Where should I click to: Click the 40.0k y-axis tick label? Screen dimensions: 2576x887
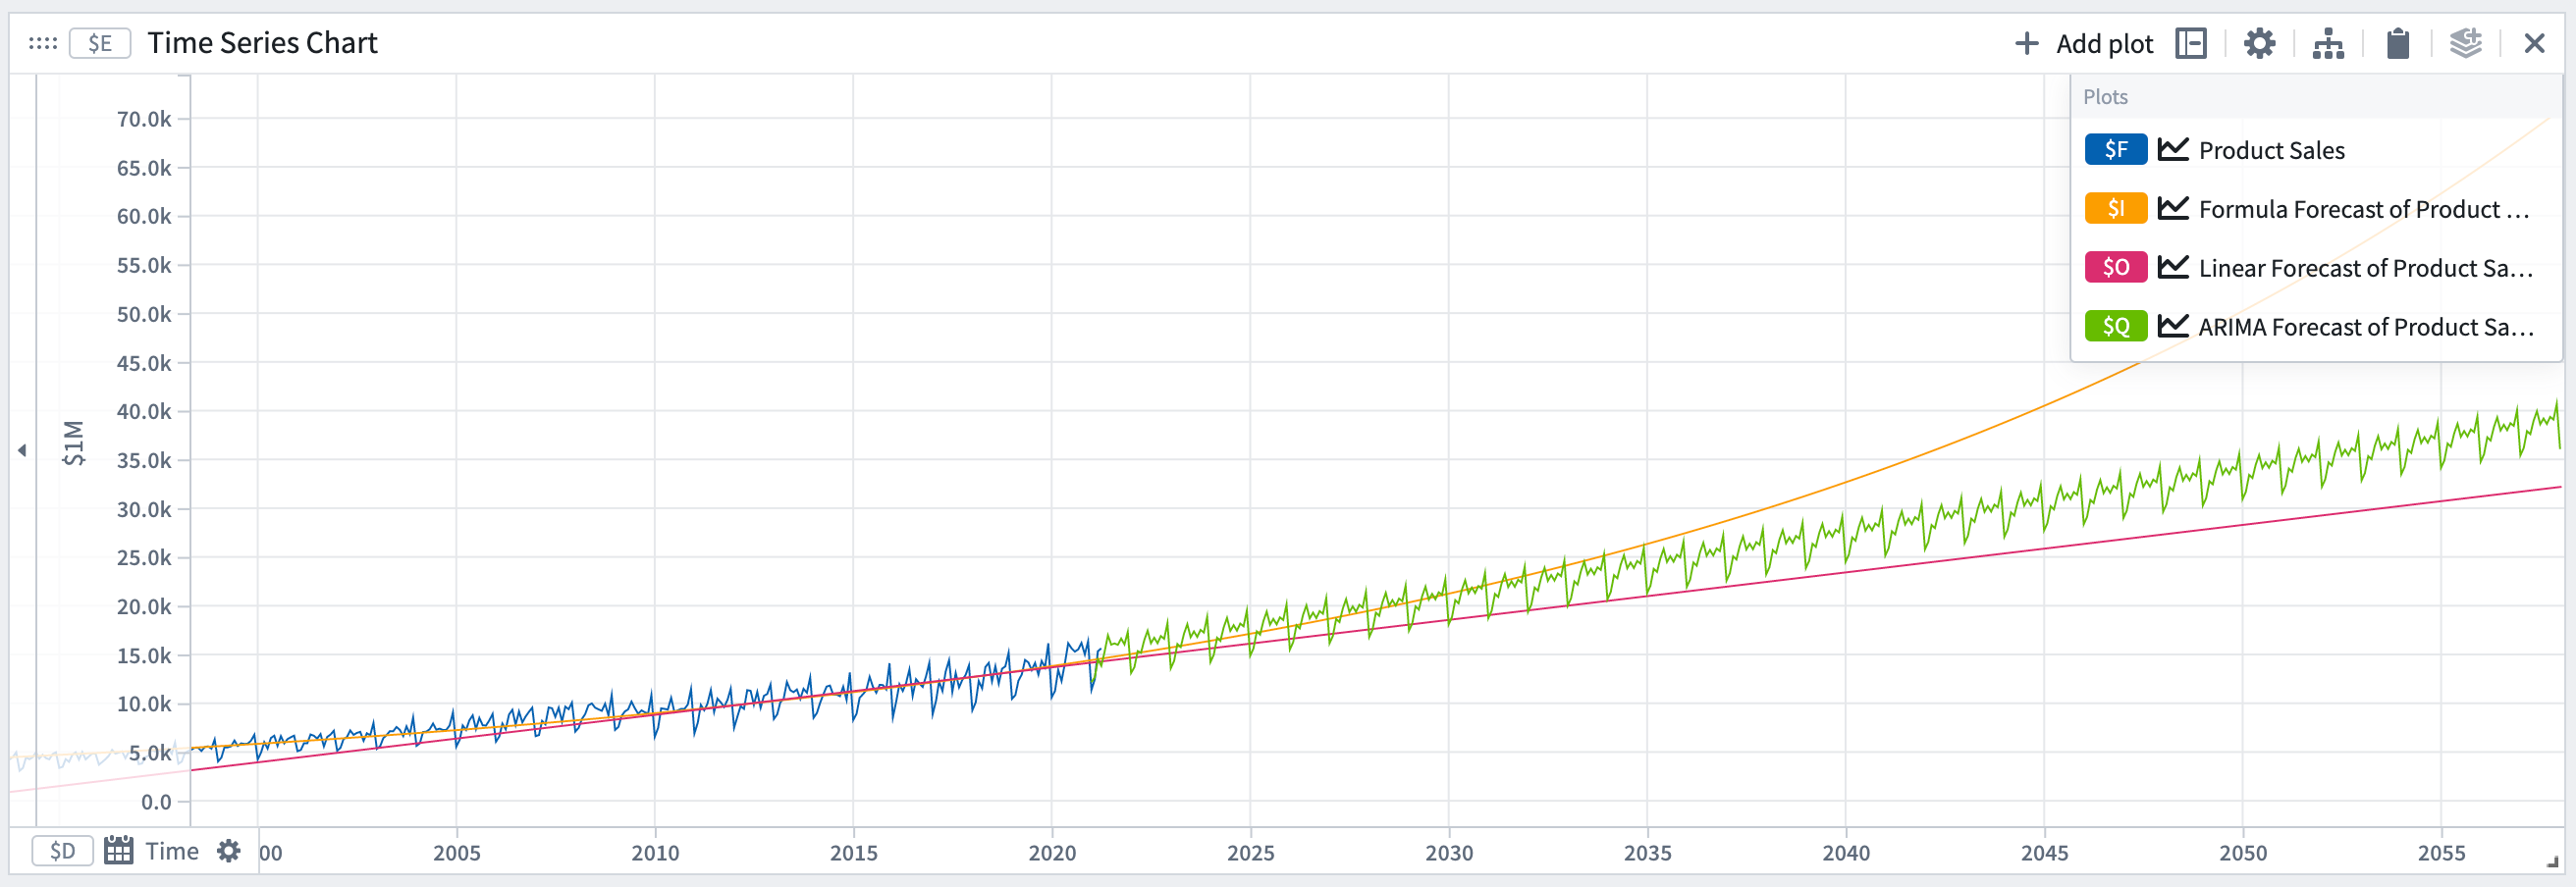point(144,412)
